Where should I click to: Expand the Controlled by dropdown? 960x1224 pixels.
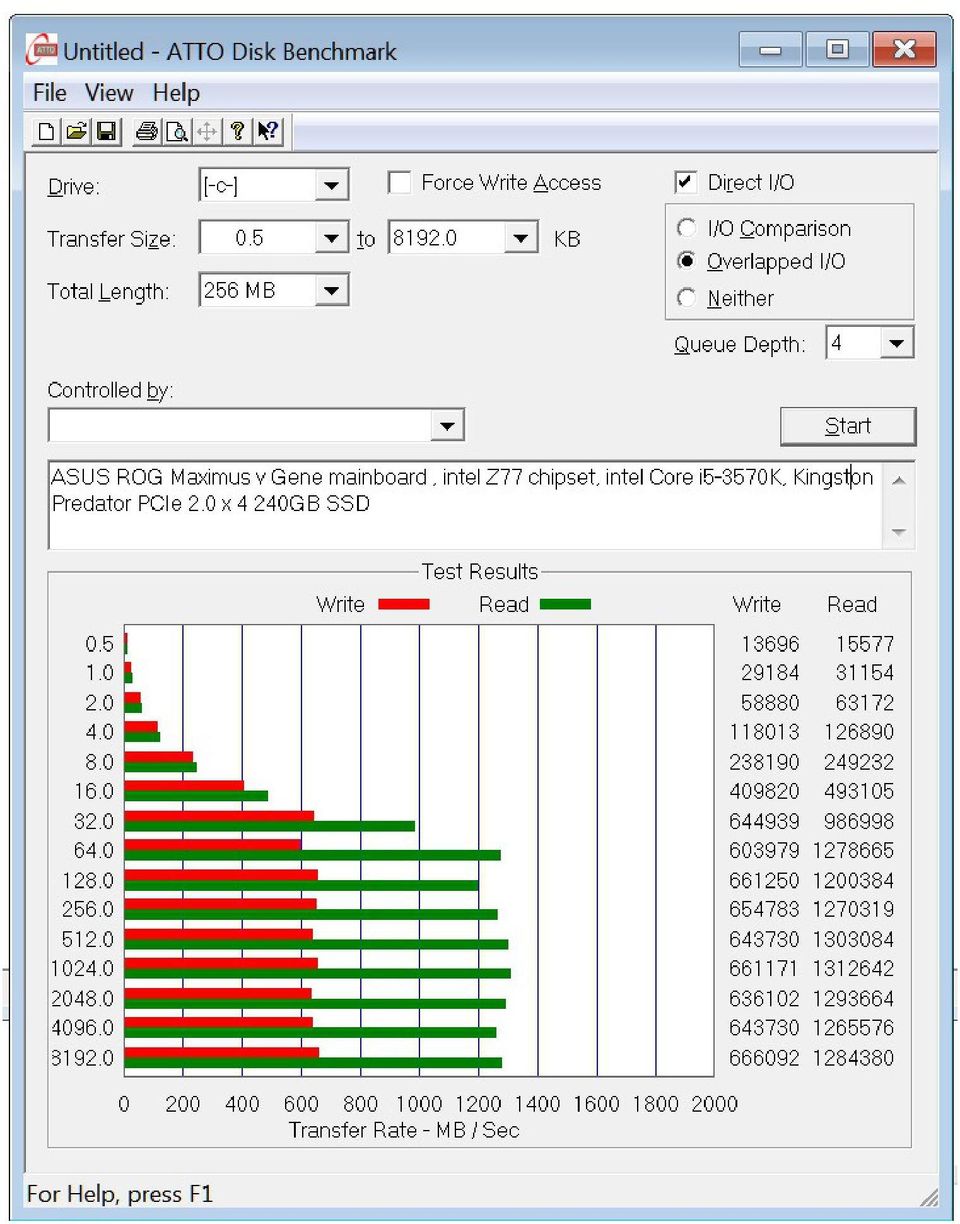pyautogui.click(x=447, y=426)
